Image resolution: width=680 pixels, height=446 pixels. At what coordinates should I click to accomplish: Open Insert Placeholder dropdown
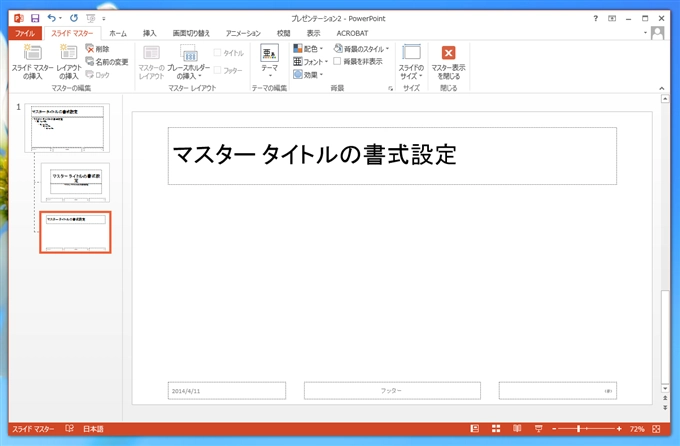pyautogui.click(x=189, y=62)
